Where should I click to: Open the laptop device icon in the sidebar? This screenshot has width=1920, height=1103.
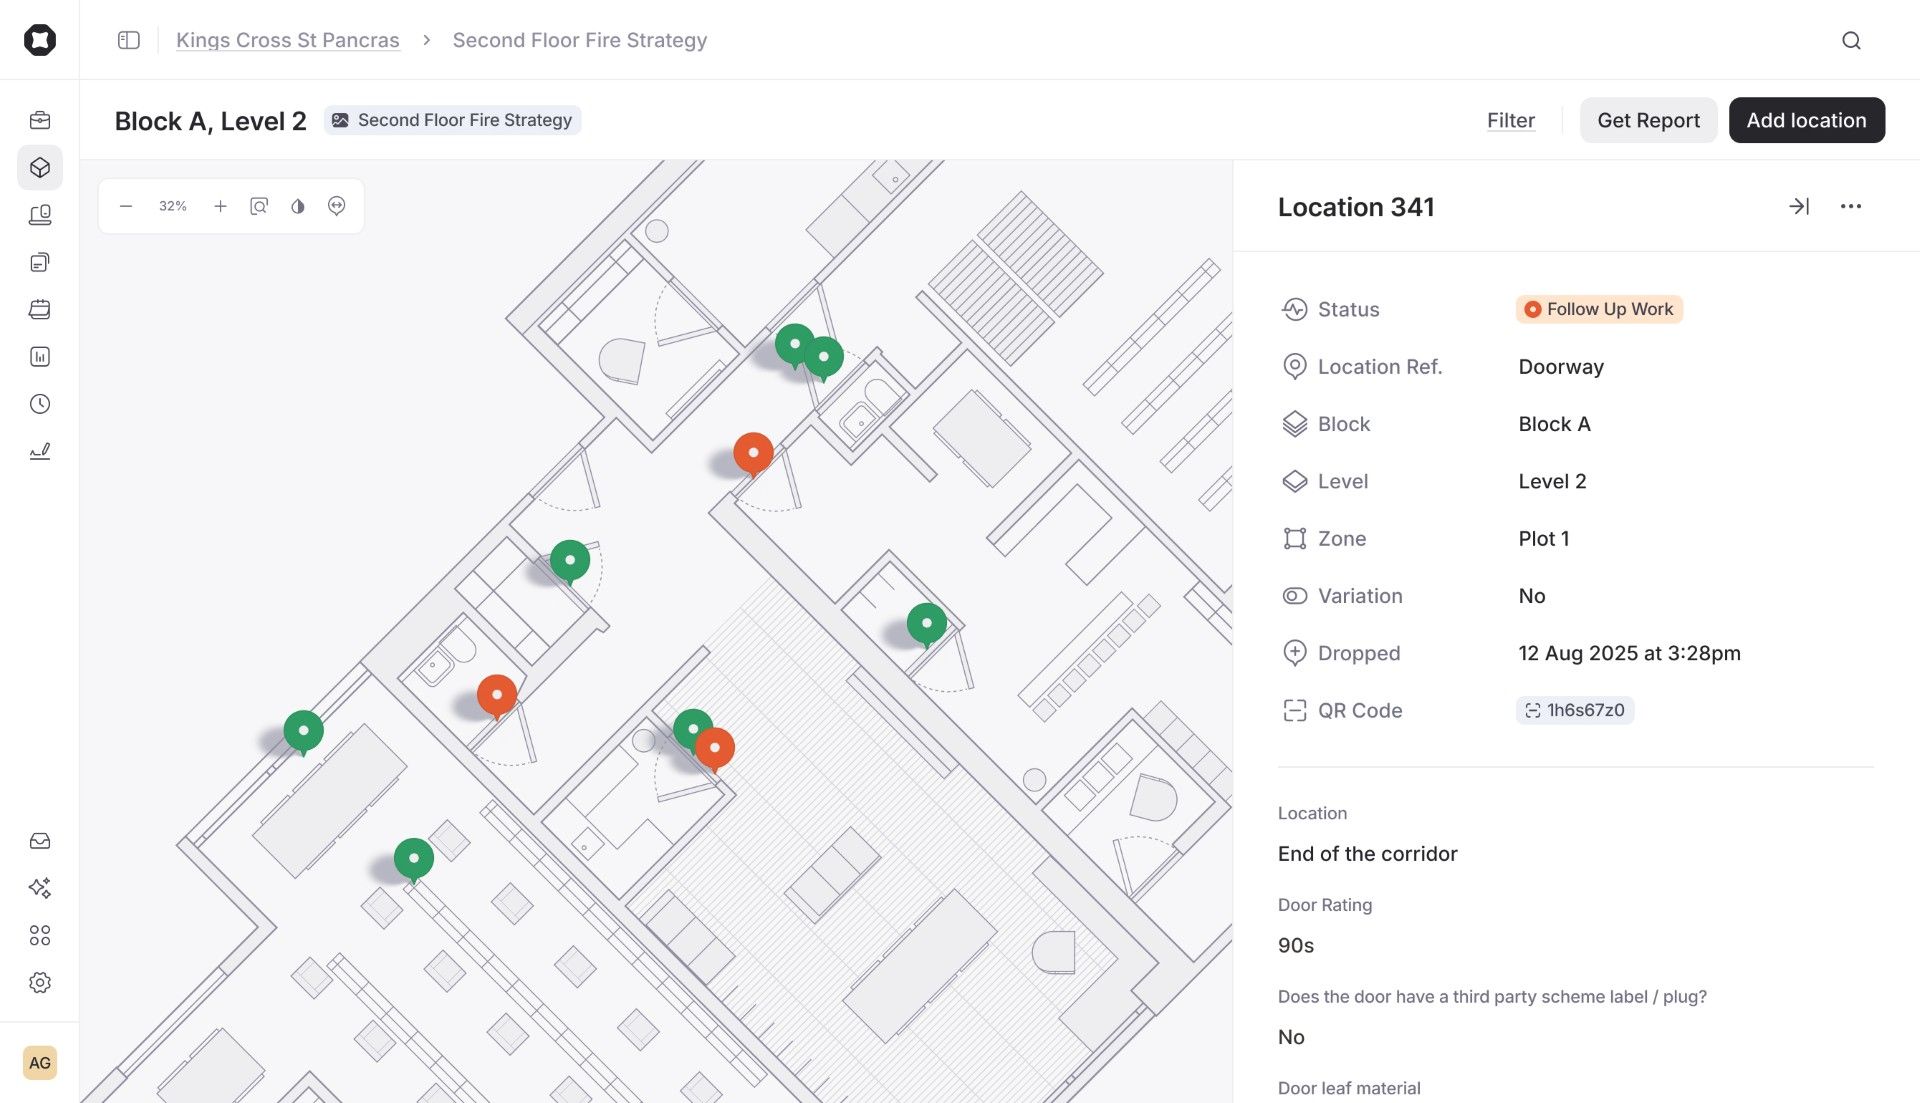click(x=40, y=214)
